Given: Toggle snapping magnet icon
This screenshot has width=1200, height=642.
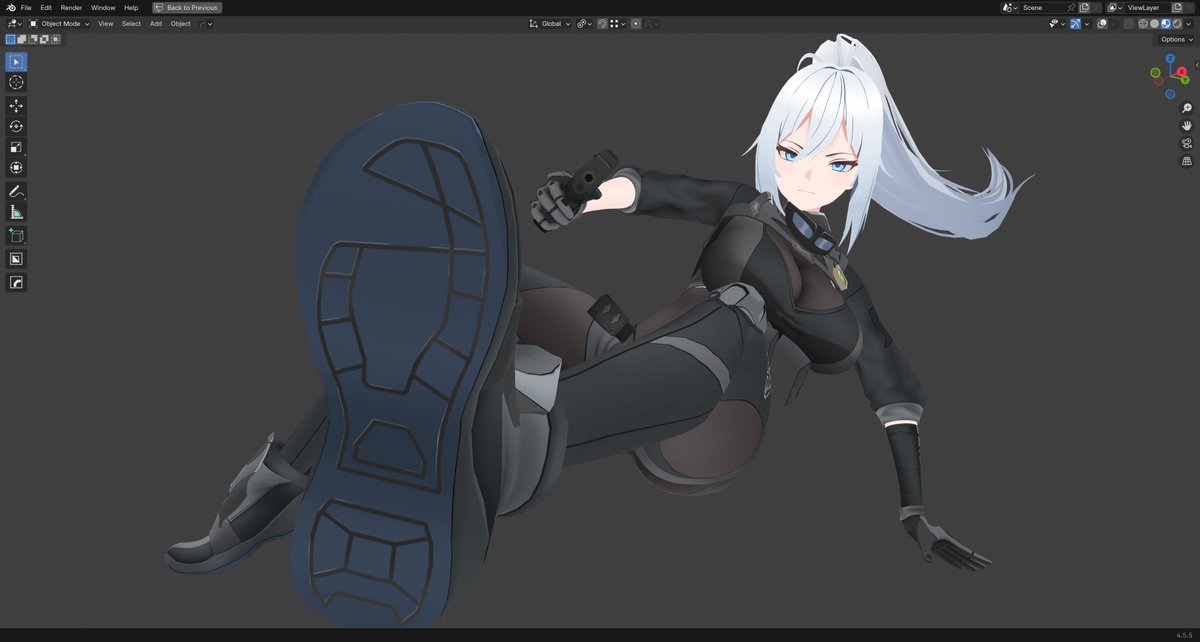Looking at the screenshot, I should click(603, 23).
